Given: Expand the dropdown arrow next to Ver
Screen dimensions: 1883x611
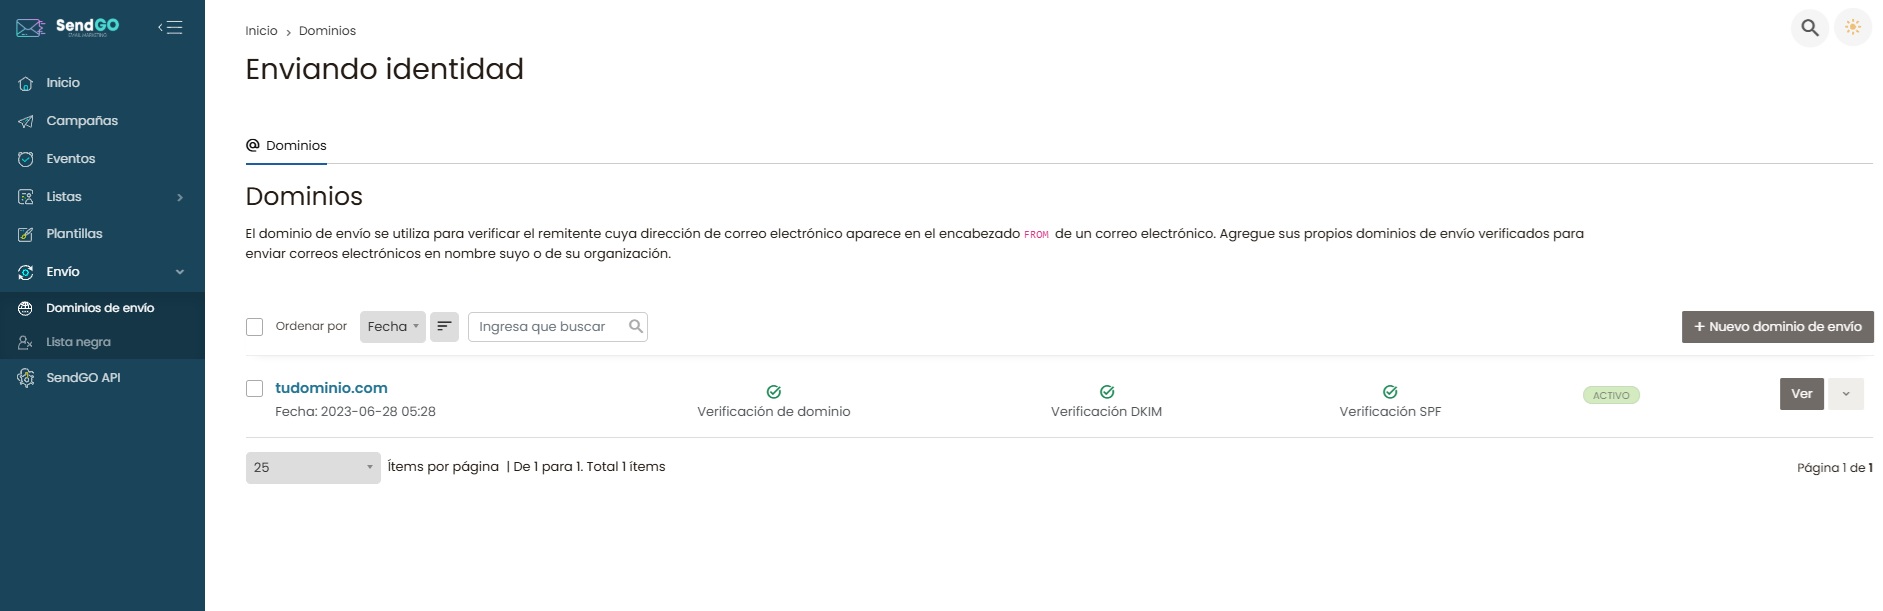Looking at the screenshot, I should coord(1846,394).
